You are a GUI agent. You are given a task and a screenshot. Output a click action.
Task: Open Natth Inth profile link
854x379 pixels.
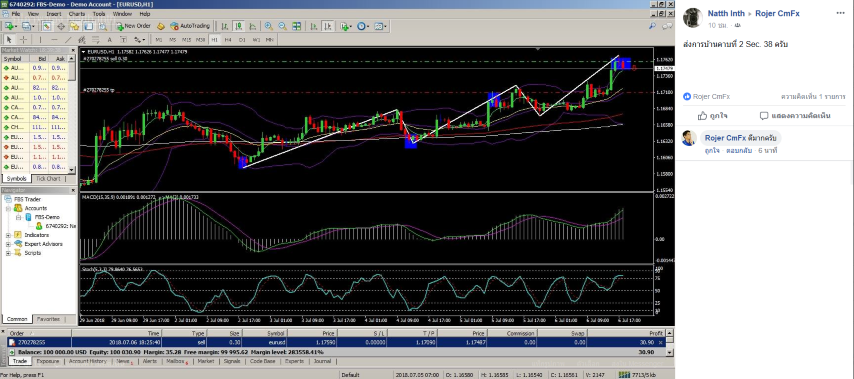coord(727,14)
